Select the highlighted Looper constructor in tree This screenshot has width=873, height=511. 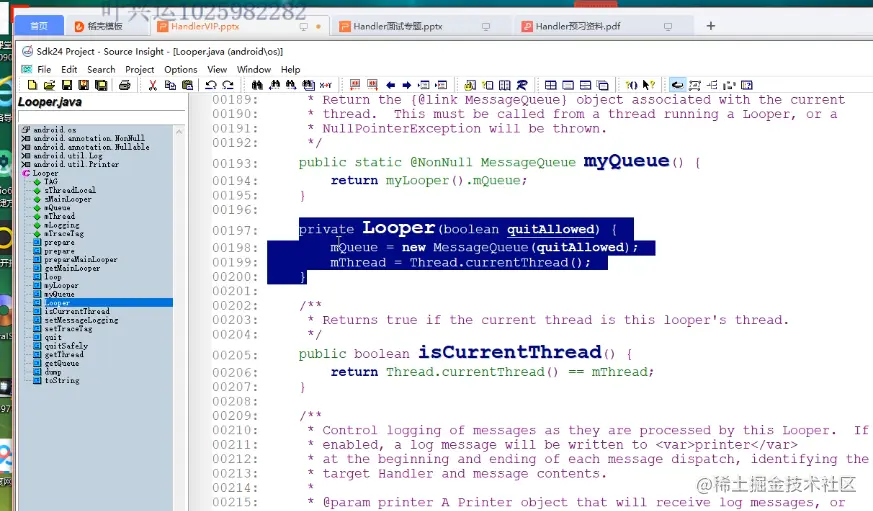[x=57, y=303]
